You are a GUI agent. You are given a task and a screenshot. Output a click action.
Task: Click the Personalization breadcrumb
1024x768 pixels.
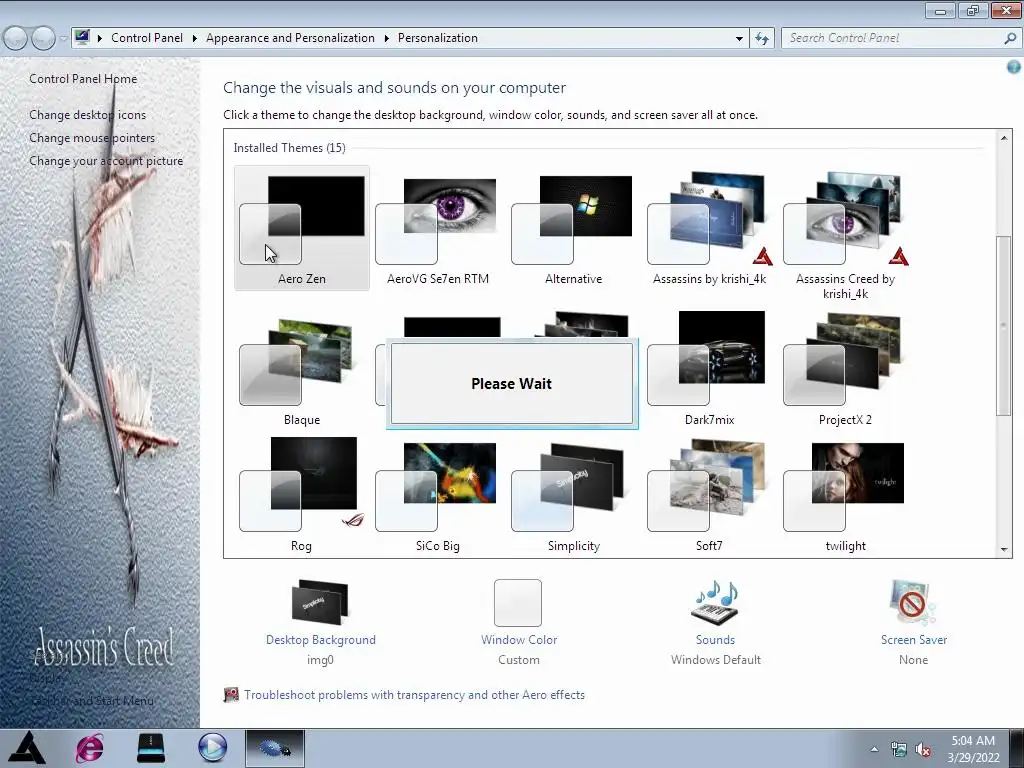click(x=438, y=38)
